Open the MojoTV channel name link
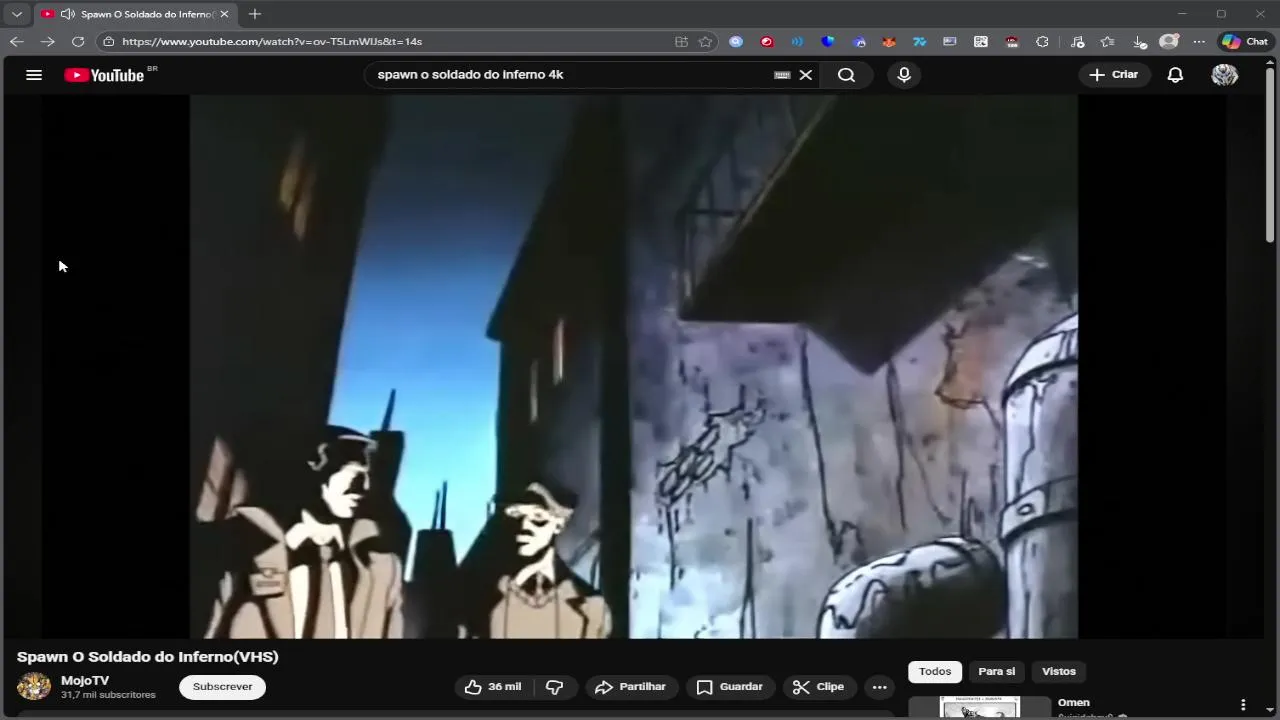 (x=85, y=680)
